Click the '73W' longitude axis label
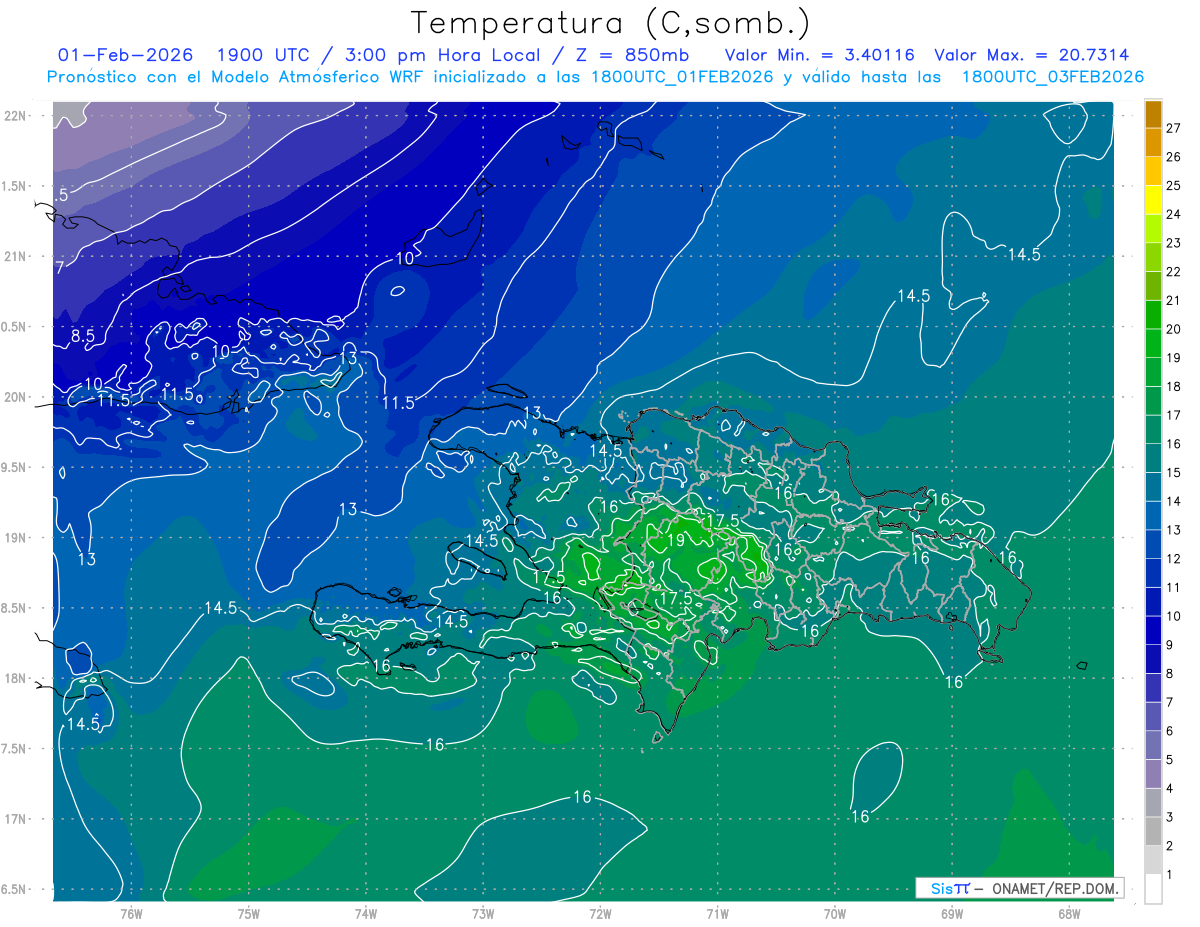1200x927 pixels. (483, 914)
